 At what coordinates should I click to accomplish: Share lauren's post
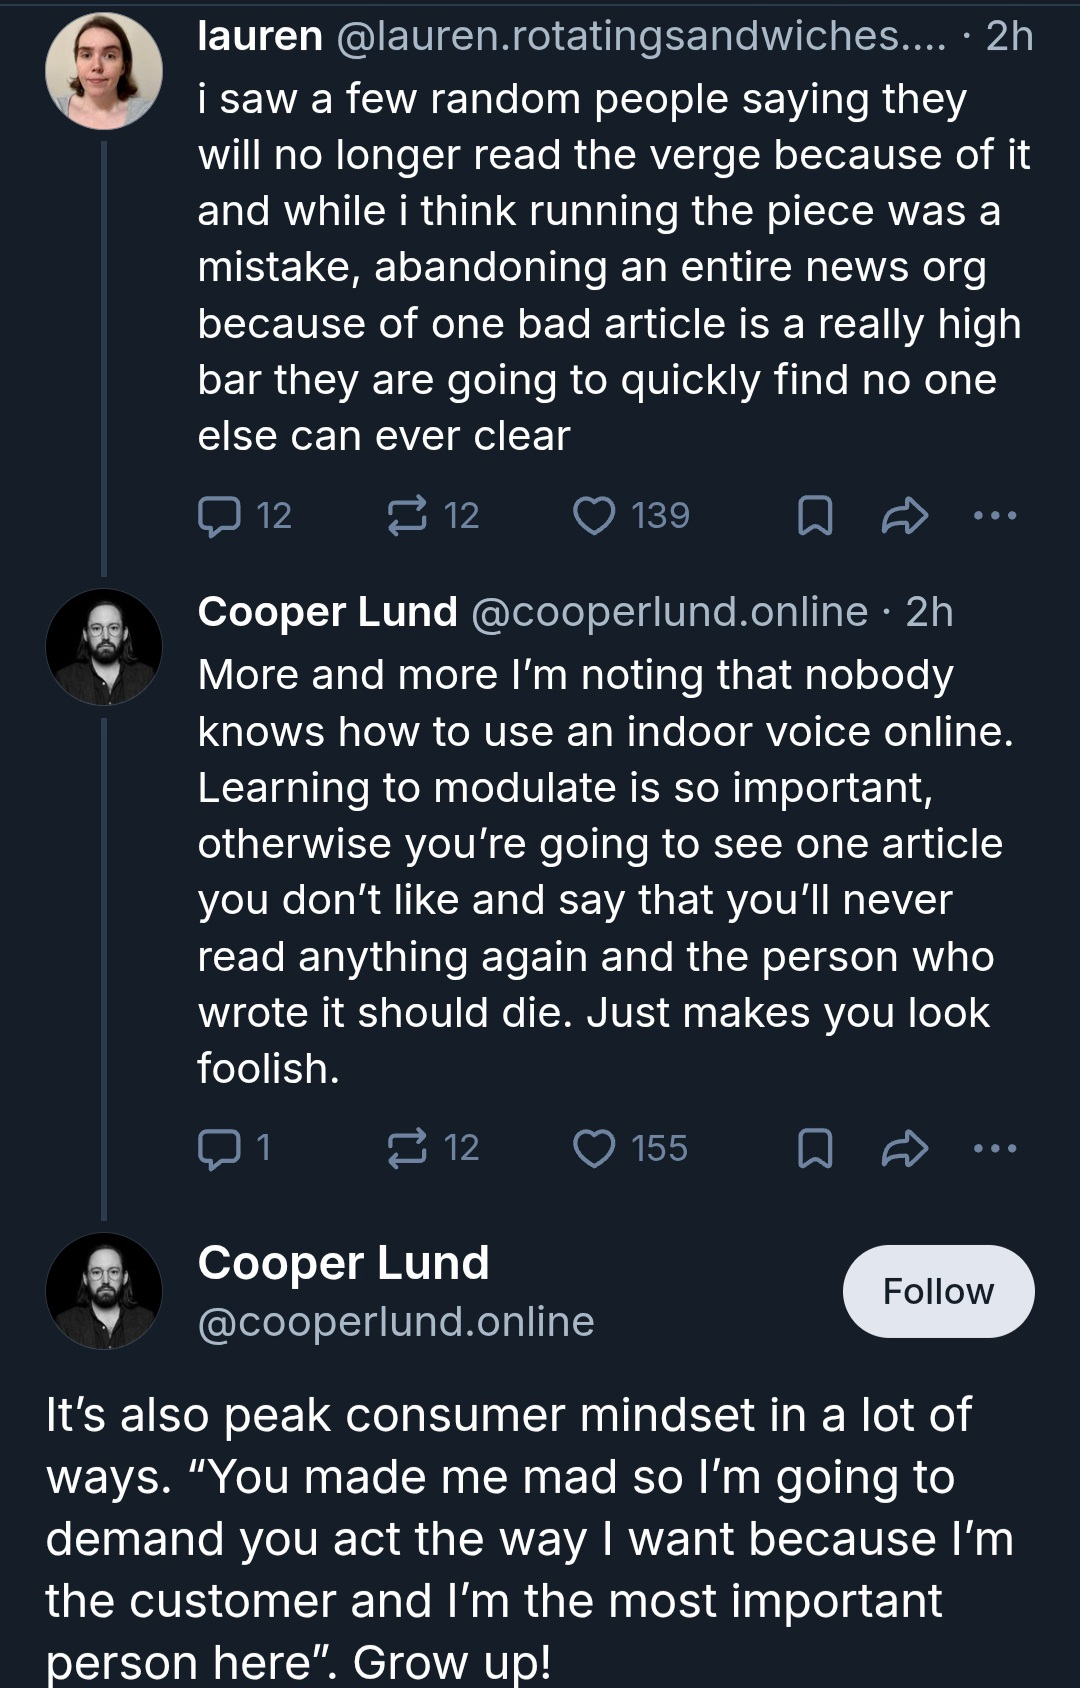tap(904, 516)
